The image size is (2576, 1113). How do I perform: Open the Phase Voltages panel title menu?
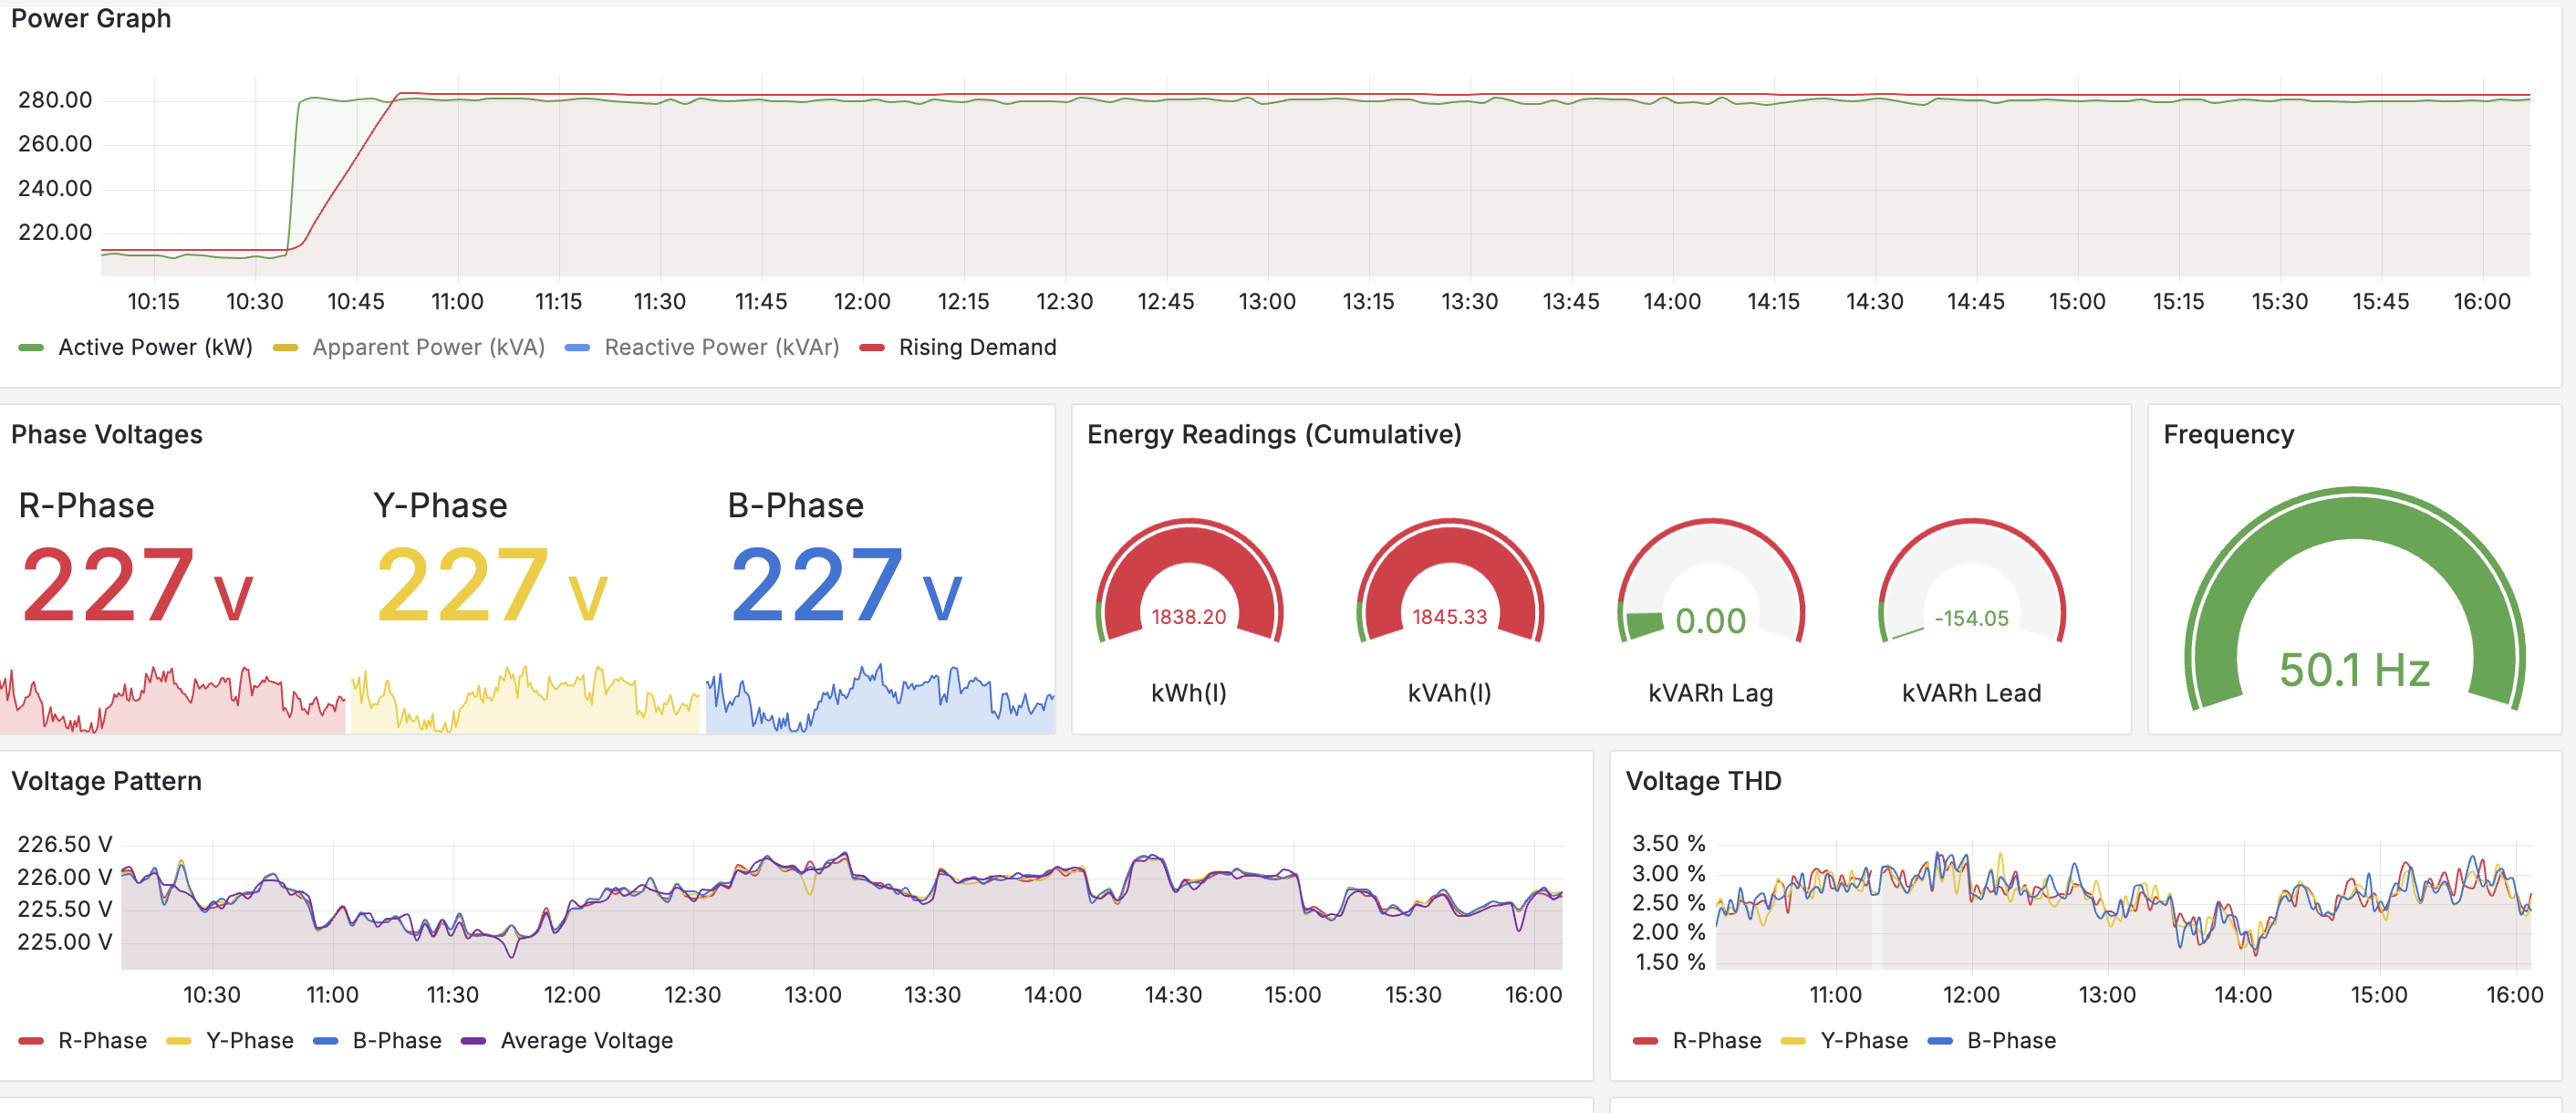coord(107,434)
